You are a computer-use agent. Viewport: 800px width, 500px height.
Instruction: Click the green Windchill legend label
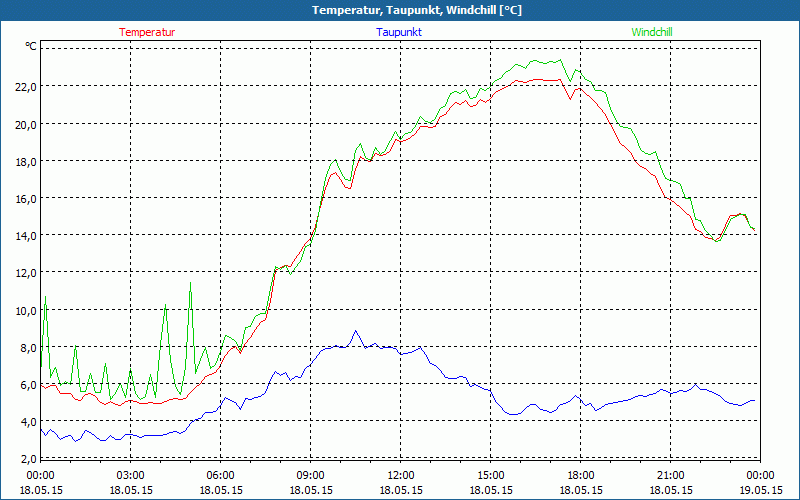click(652, 32)
